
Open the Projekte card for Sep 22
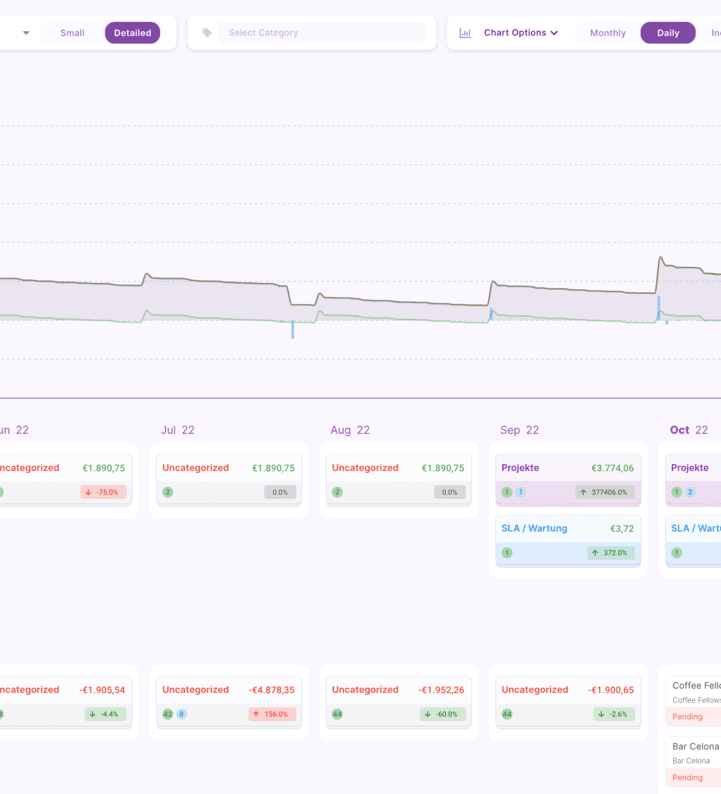click(568, 468)
